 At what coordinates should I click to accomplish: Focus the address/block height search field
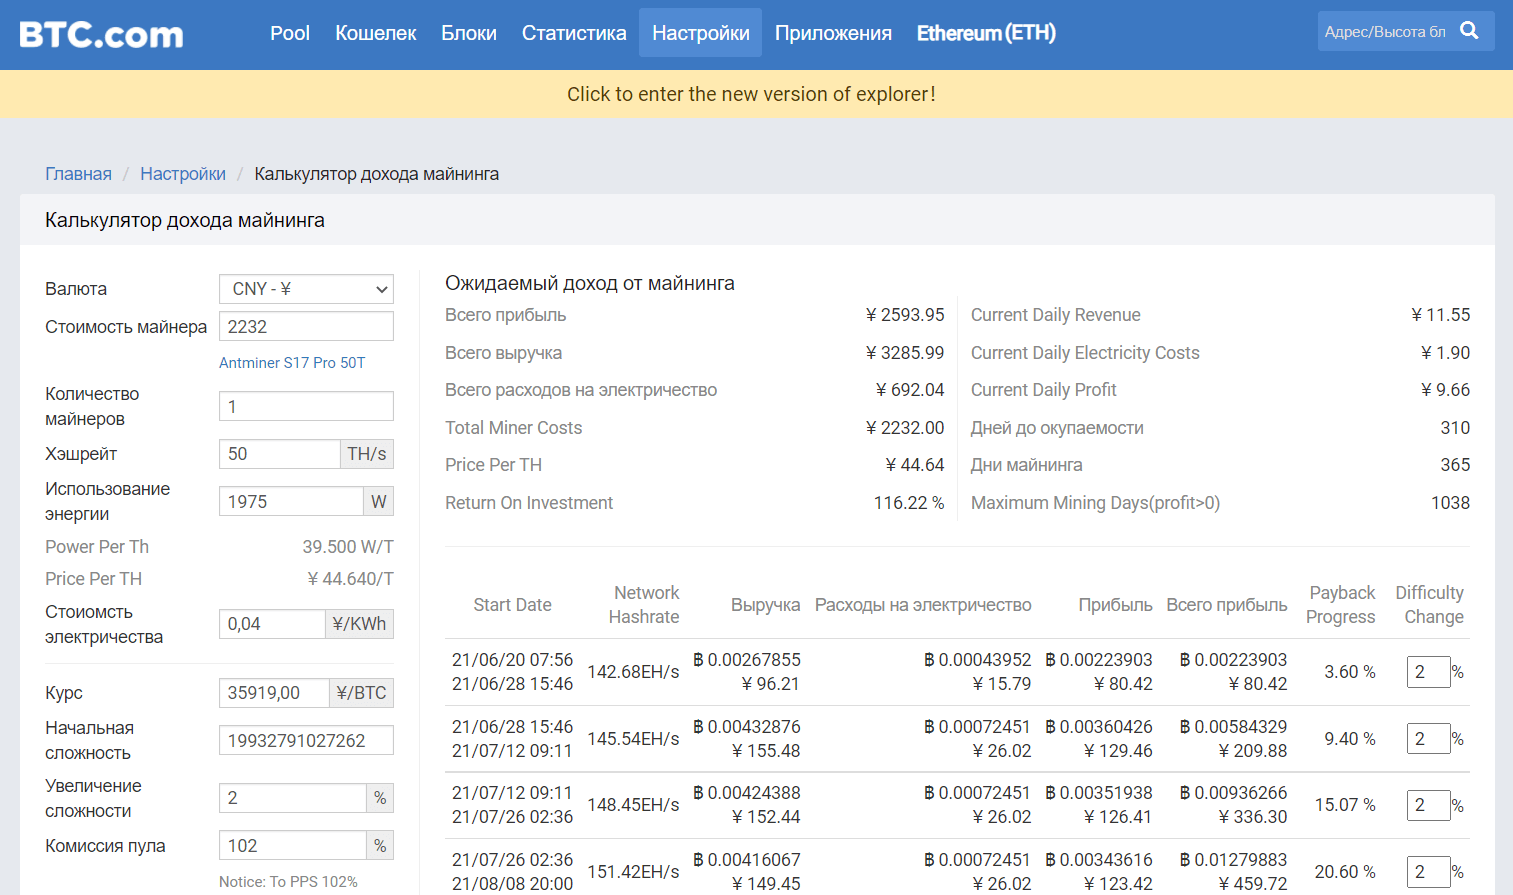1386,31
